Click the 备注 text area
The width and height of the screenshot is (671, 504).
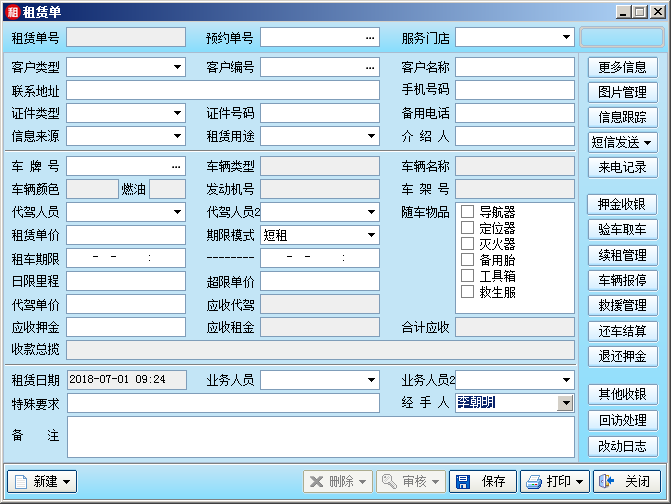point(321,437)
